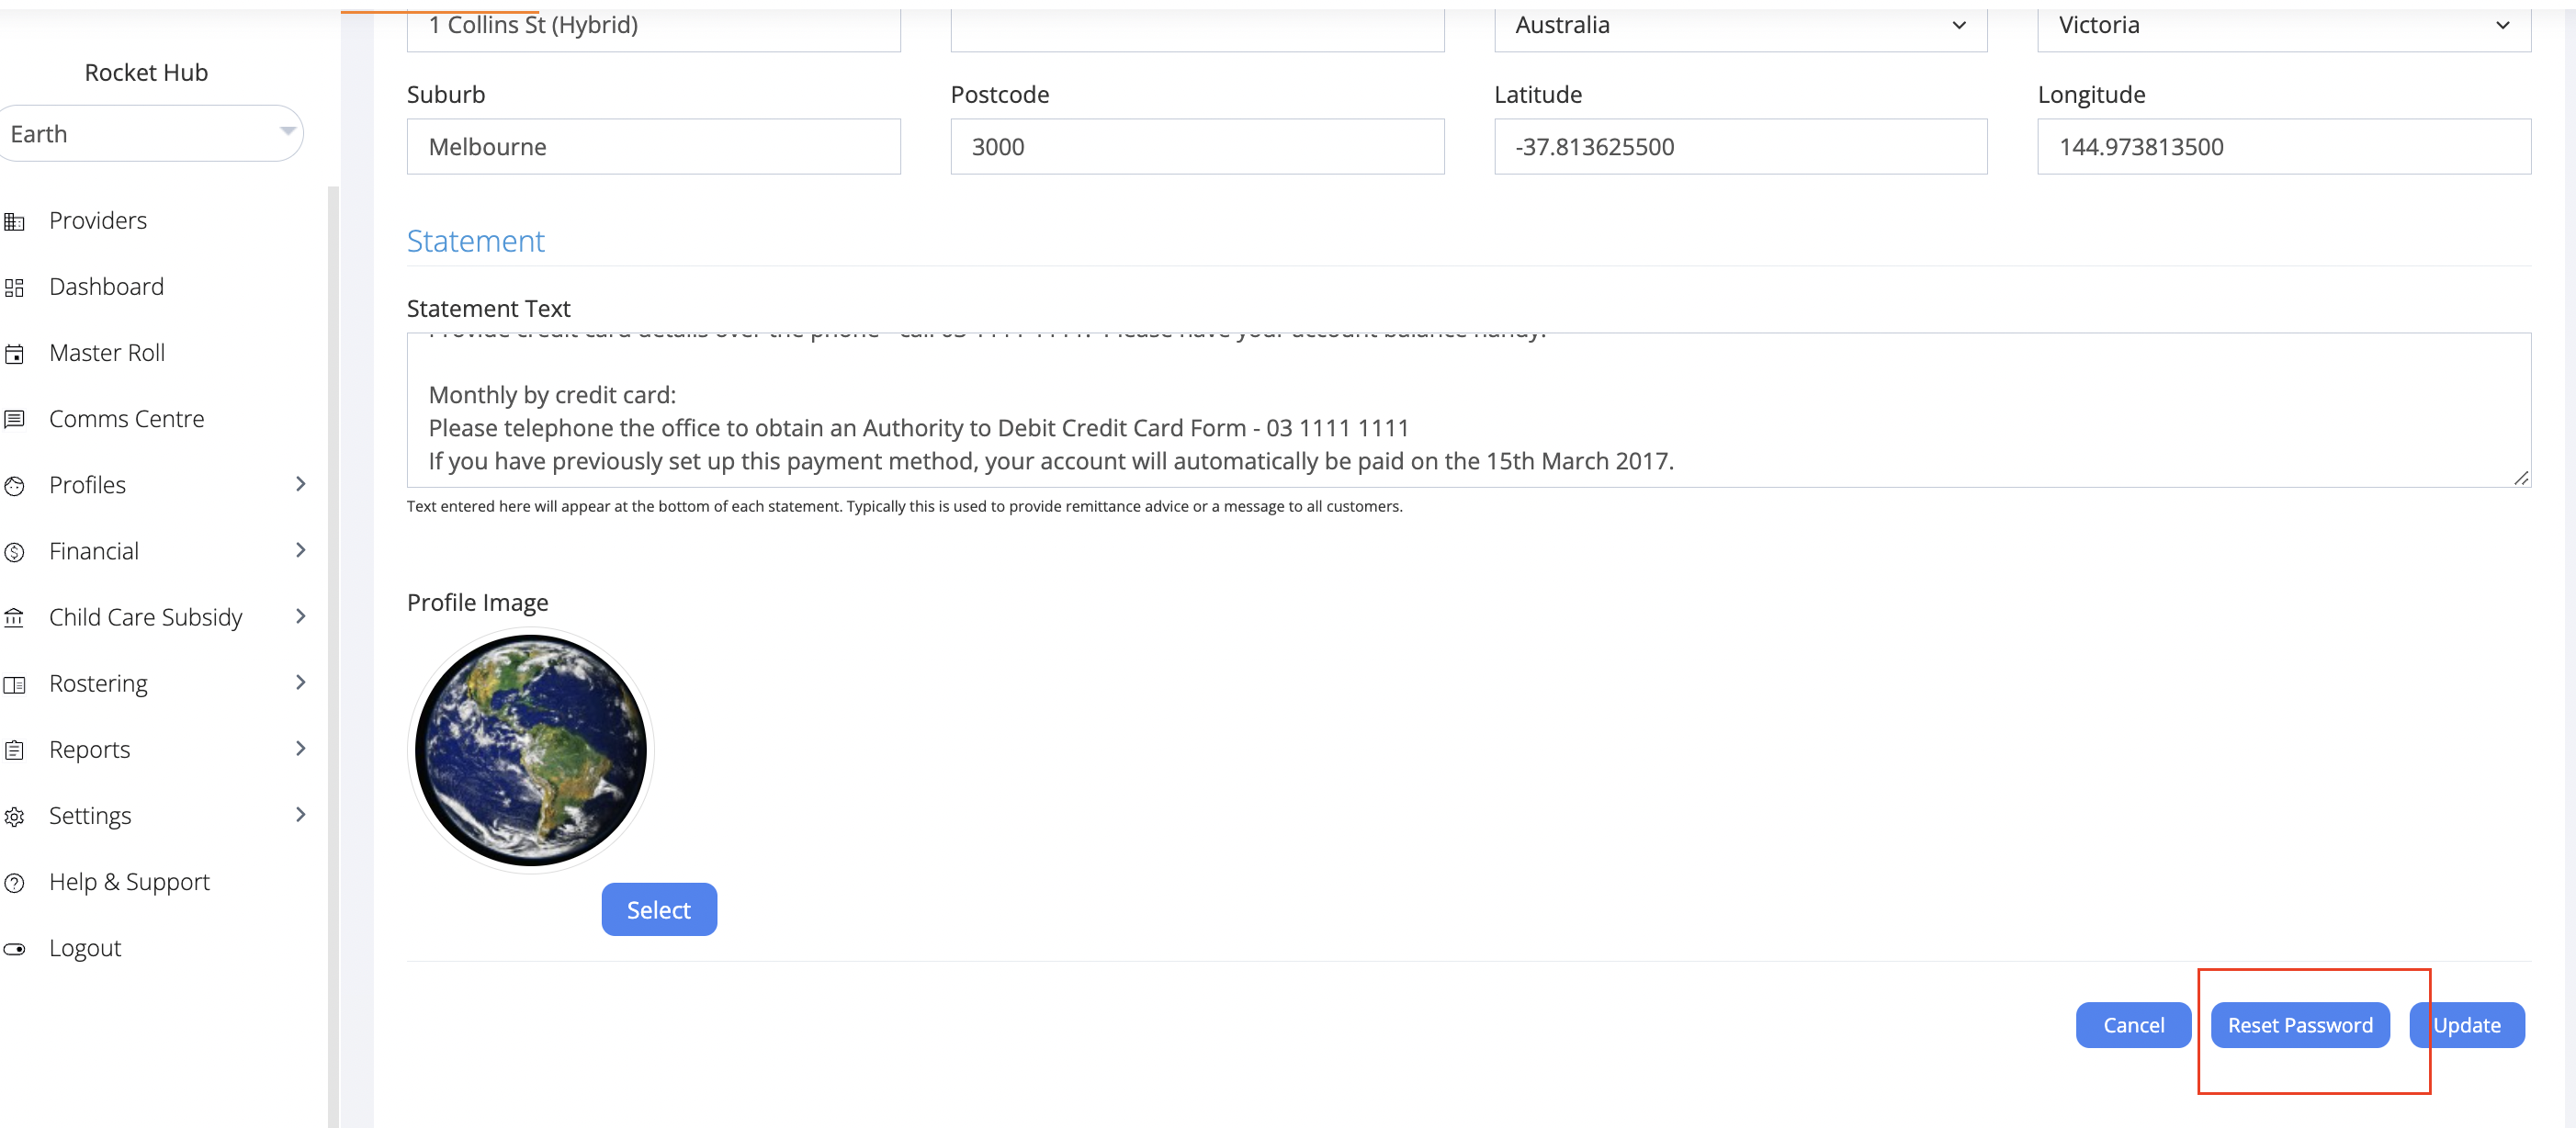
Task: Expand the Financial submenu chevron
Action: coord(300,550)
